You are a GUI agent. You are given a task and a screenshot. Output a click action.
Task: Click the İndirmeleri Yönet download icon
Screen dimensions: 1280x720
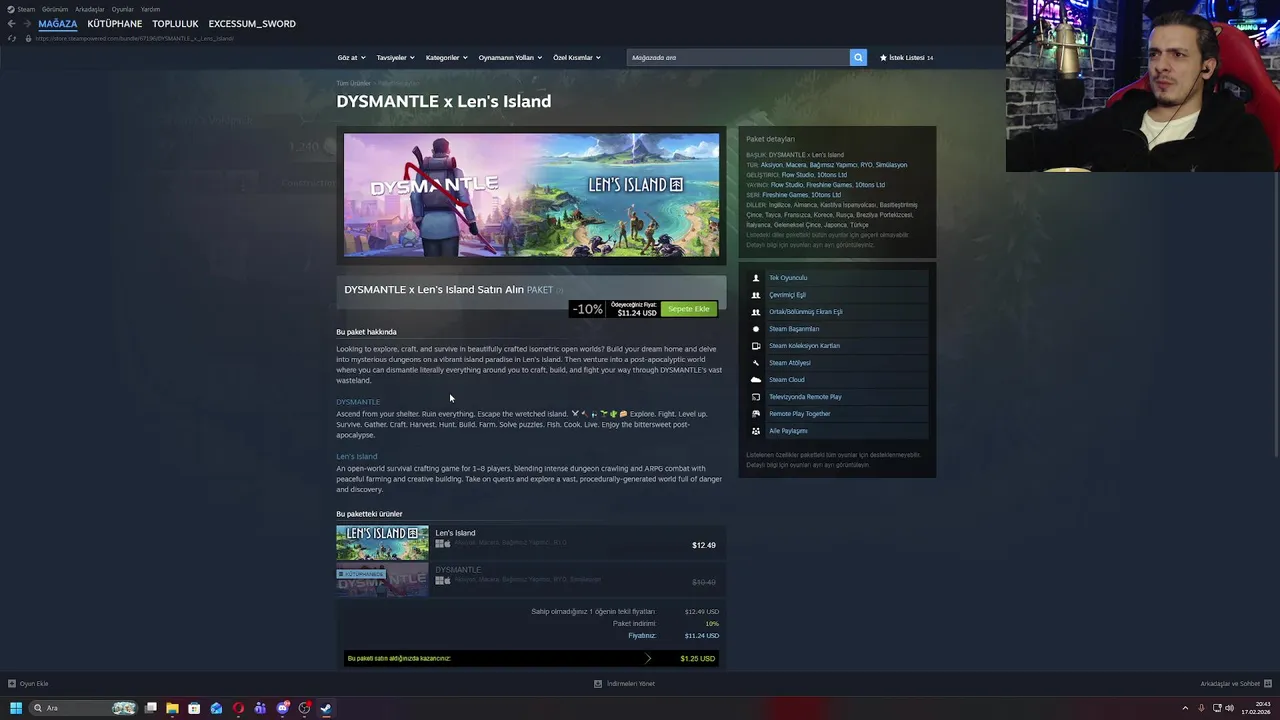pyautogui.click(x=598, y=684)
